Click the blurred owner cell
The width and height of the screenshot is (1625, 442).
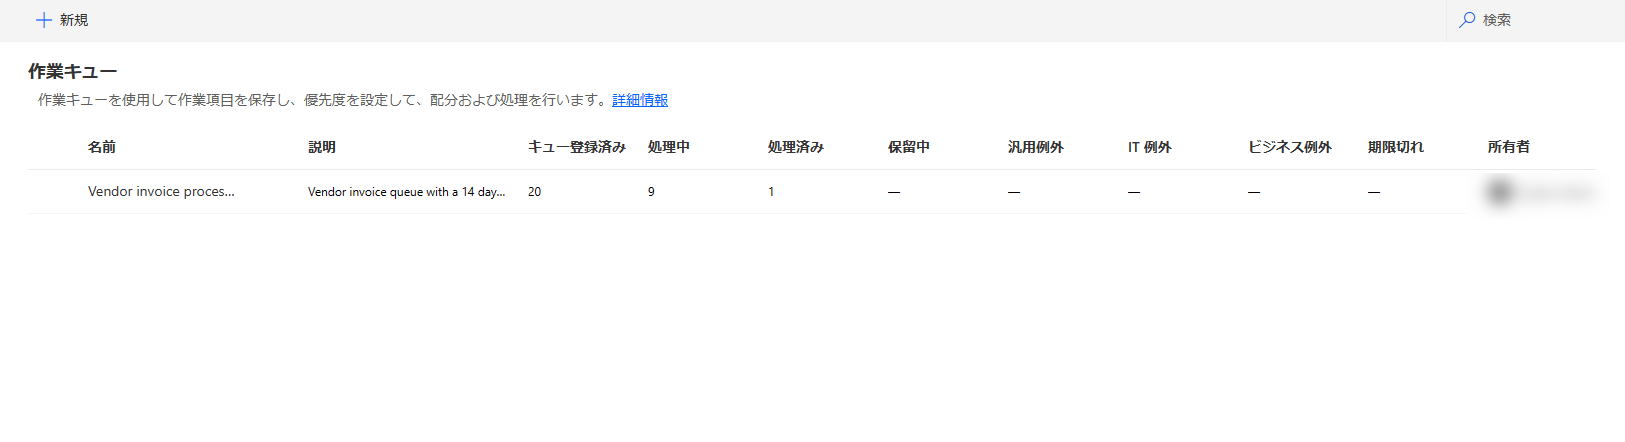click(1540, 192)
